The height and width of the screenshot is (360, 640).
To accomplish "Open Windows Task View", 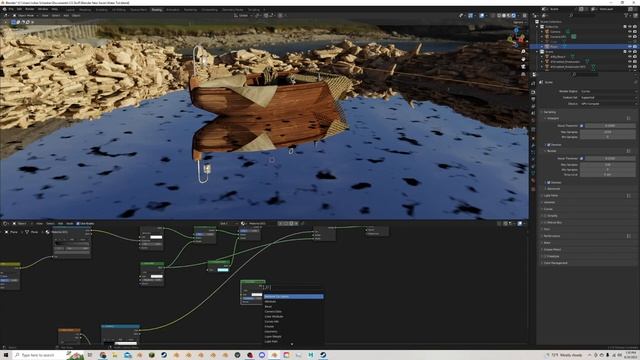I will pyautogui.click(x=90, y=355).
